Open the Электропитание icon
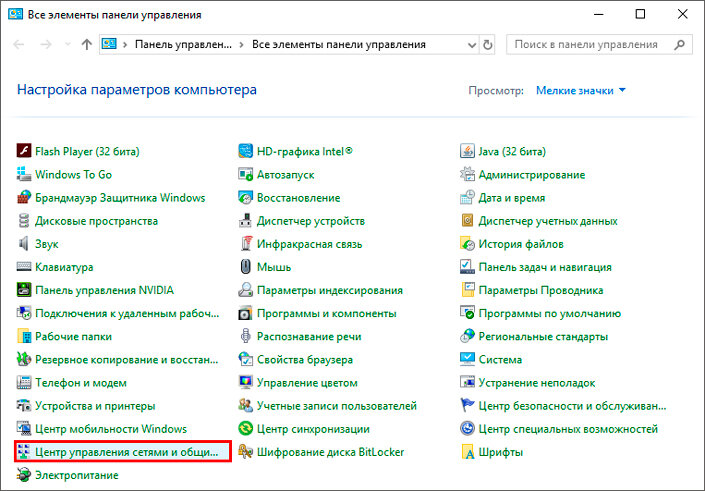705x491 pixels. (23, 475)
